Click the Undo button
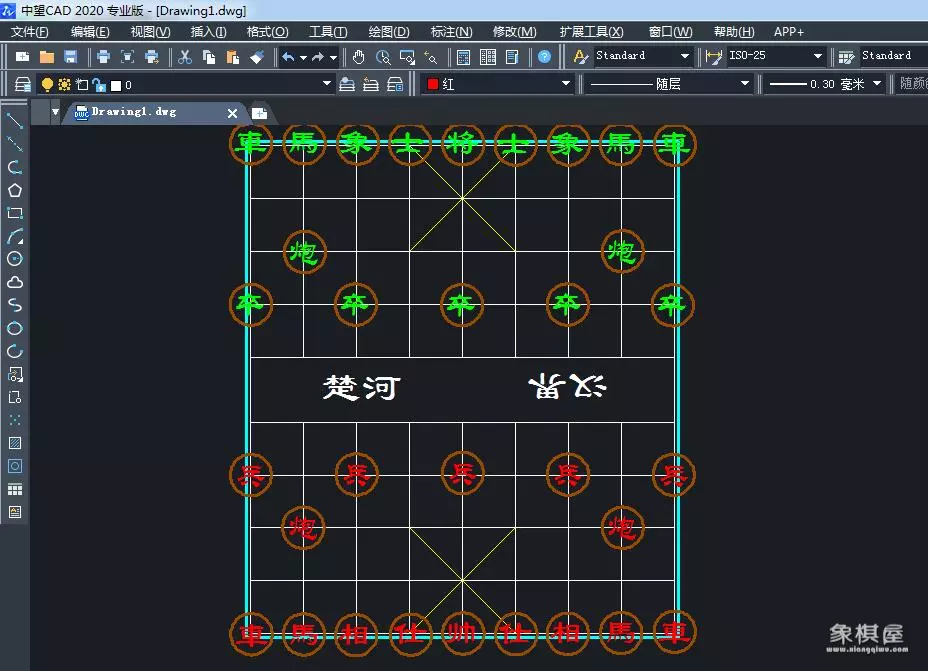Viewport: 928px width, 671px height. coord(287,58)
